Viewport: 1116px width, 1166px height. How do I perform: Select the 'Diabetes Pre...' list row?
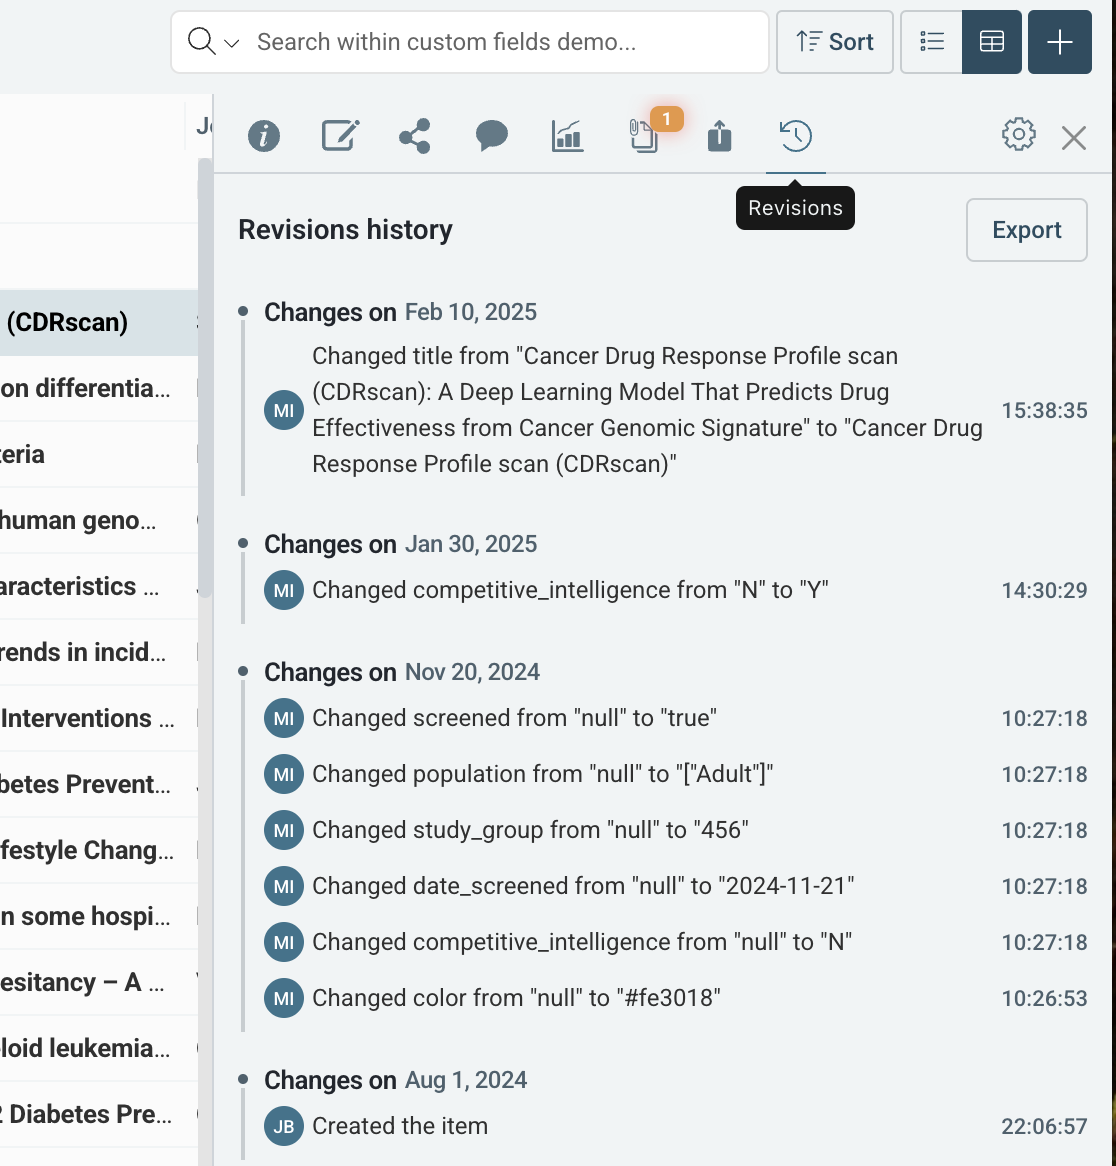click(99, 1114)
